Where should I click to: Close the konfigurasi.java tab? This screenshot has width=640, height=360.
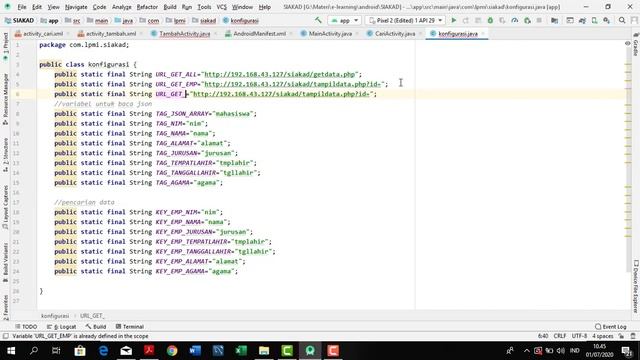coord(483,34)
